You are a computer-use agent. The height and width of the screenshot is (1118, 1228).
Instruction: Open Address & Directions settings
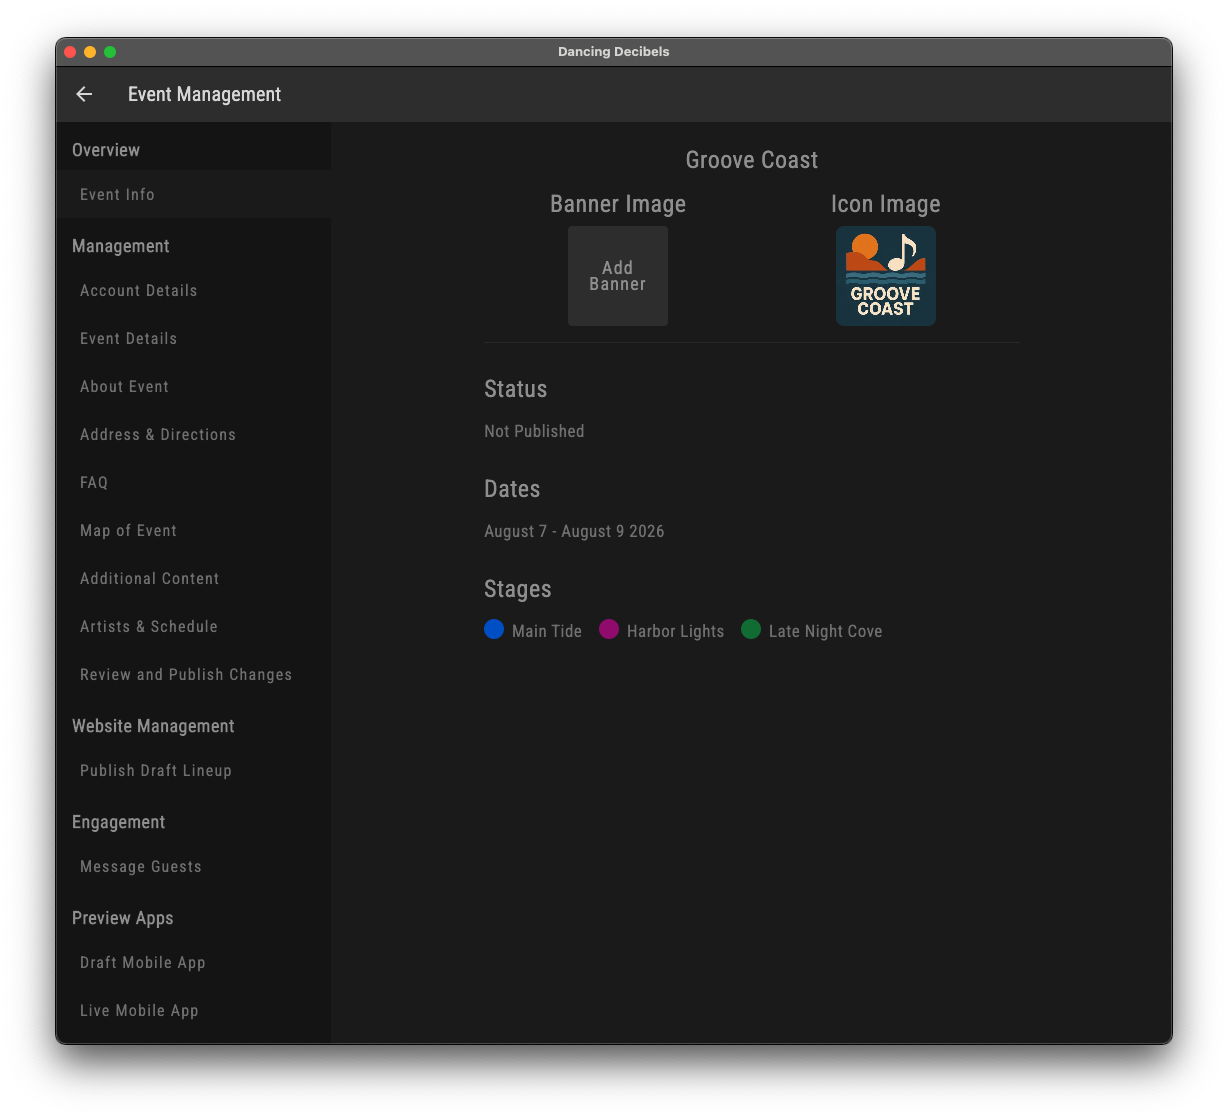tap(158, 435)
